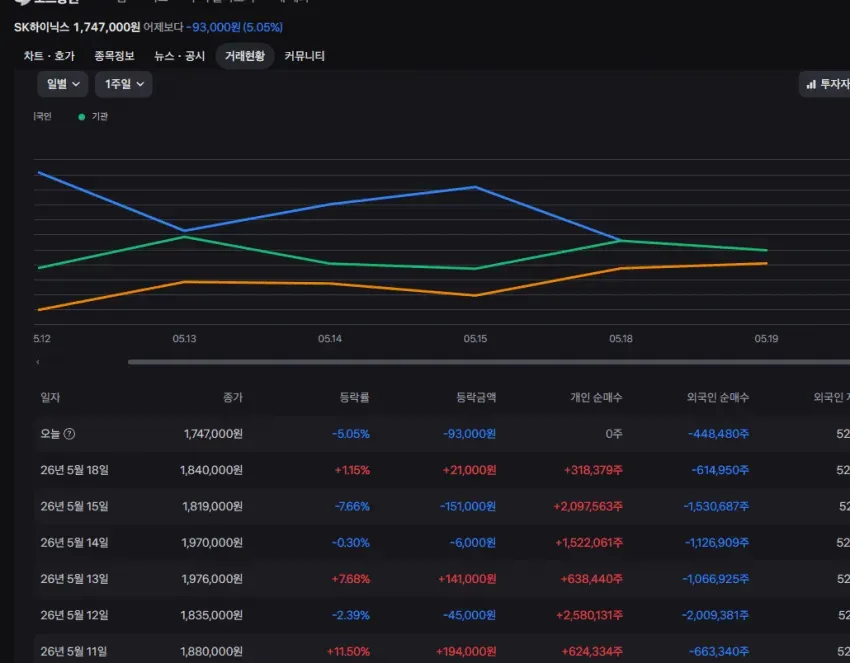Select the 26년 5월 12일 row date
The image size is (850, 663).
[74, 615]
